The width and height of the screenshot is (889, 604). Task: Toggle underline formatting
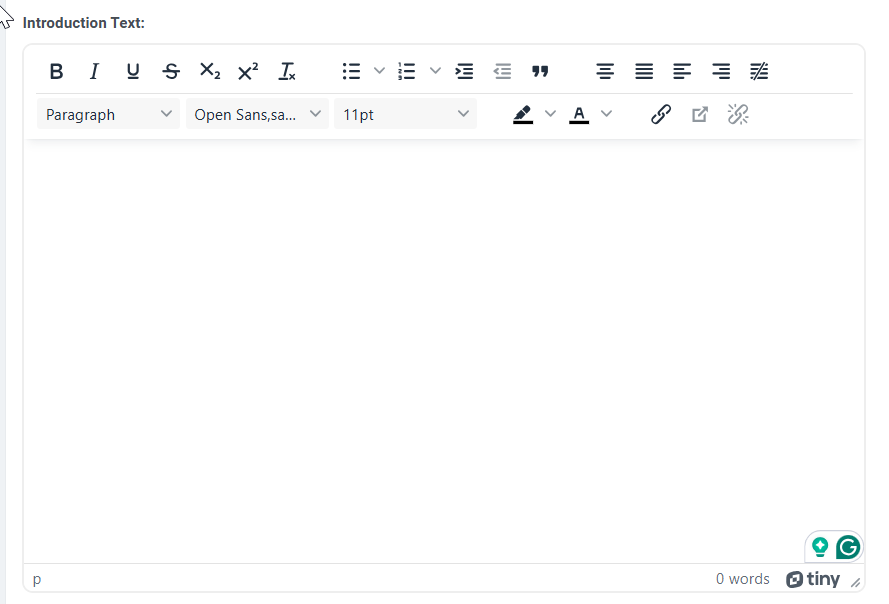[x=133, y=71]
